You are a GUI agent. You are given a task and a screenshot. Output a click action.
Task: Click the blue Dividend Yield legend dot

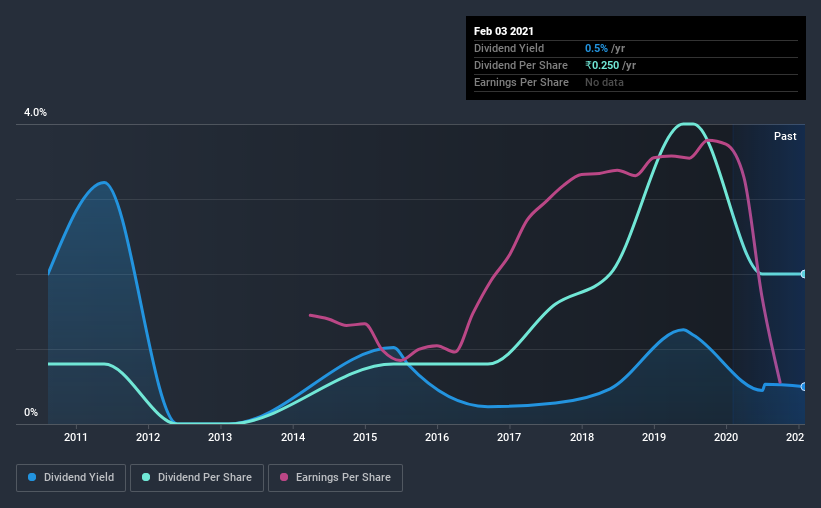(x=32, y=477)
